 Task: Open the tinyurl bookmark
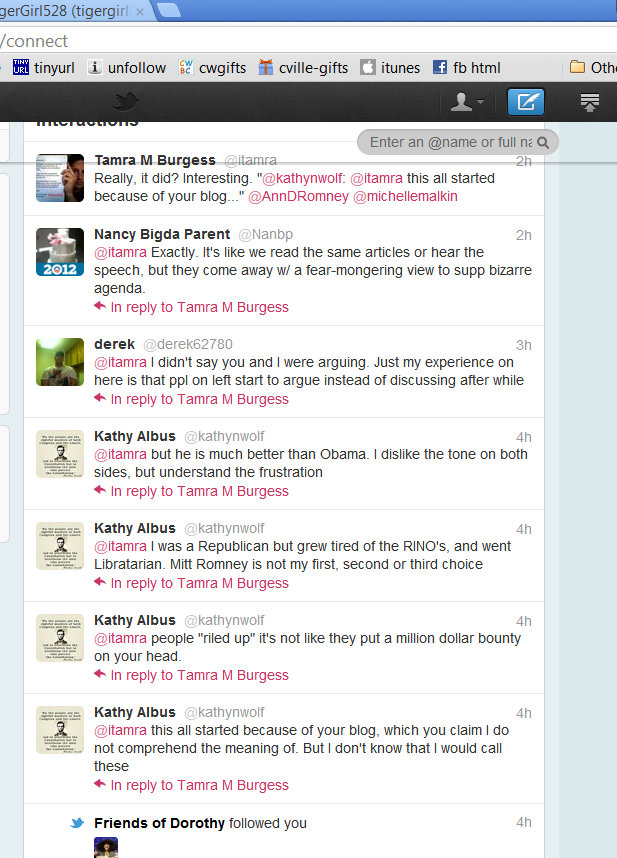[44, 68]
